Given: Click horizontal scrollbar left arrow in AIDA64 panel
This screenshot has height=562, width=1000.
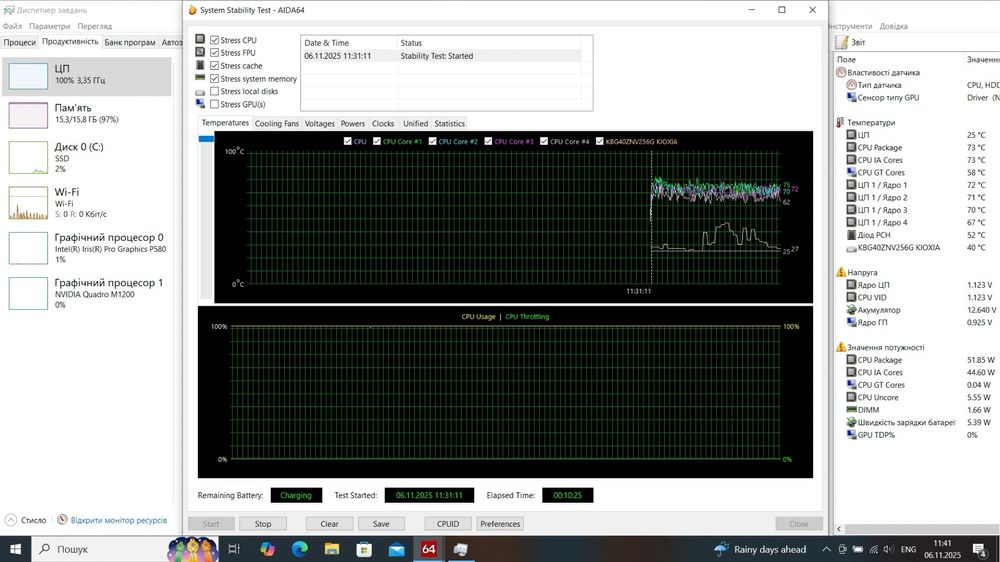Looking at the screenshot, I should 839,529.
